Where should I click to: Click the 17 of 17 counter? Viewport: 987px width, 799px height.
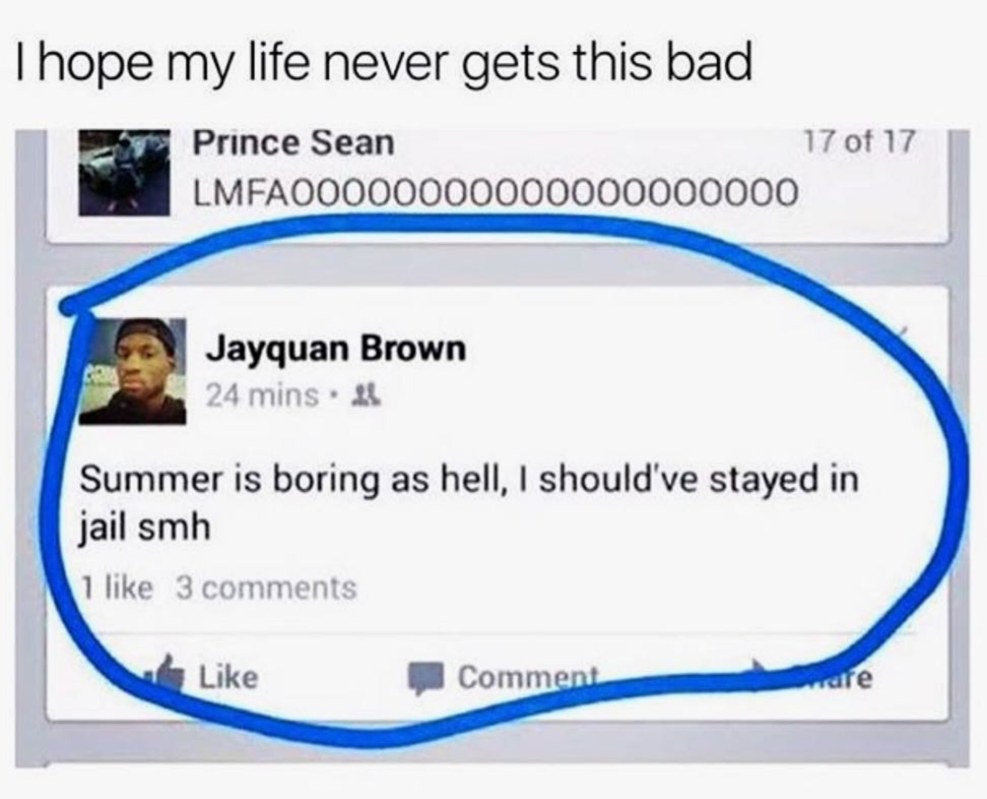click(x=858, y=143)
